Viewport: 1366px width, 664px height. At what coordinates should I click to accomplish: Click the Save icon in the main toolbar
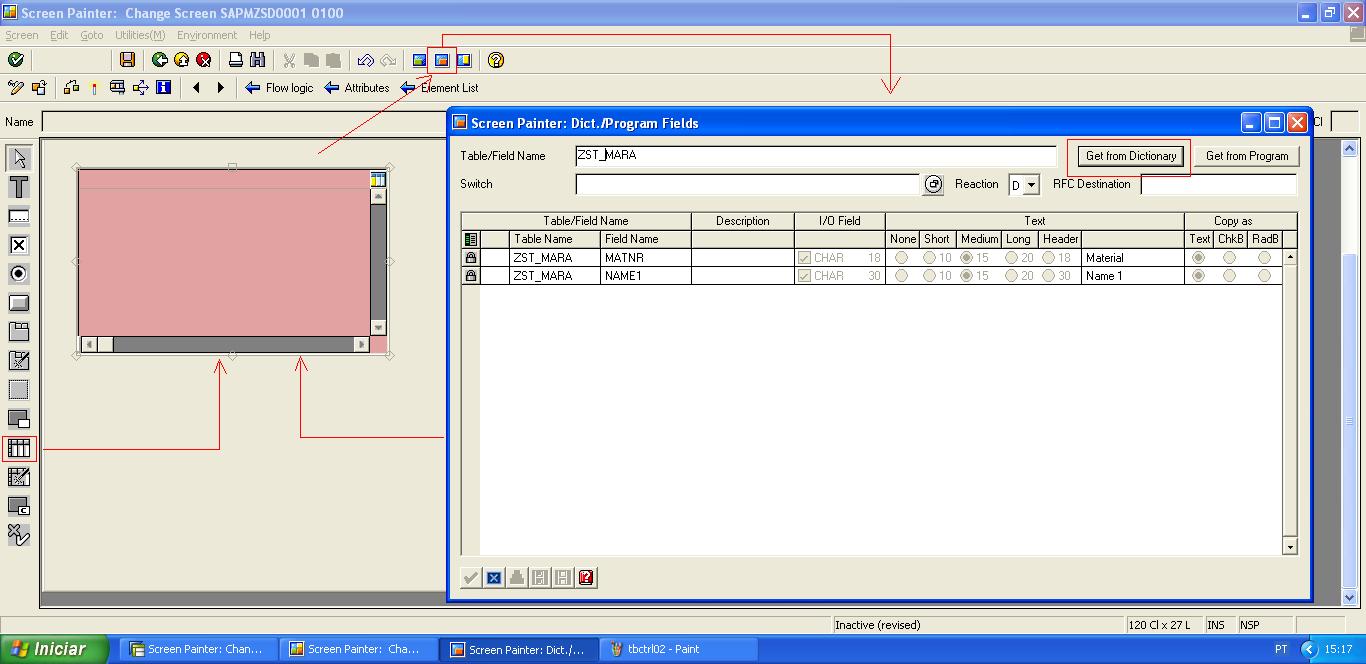127,60
